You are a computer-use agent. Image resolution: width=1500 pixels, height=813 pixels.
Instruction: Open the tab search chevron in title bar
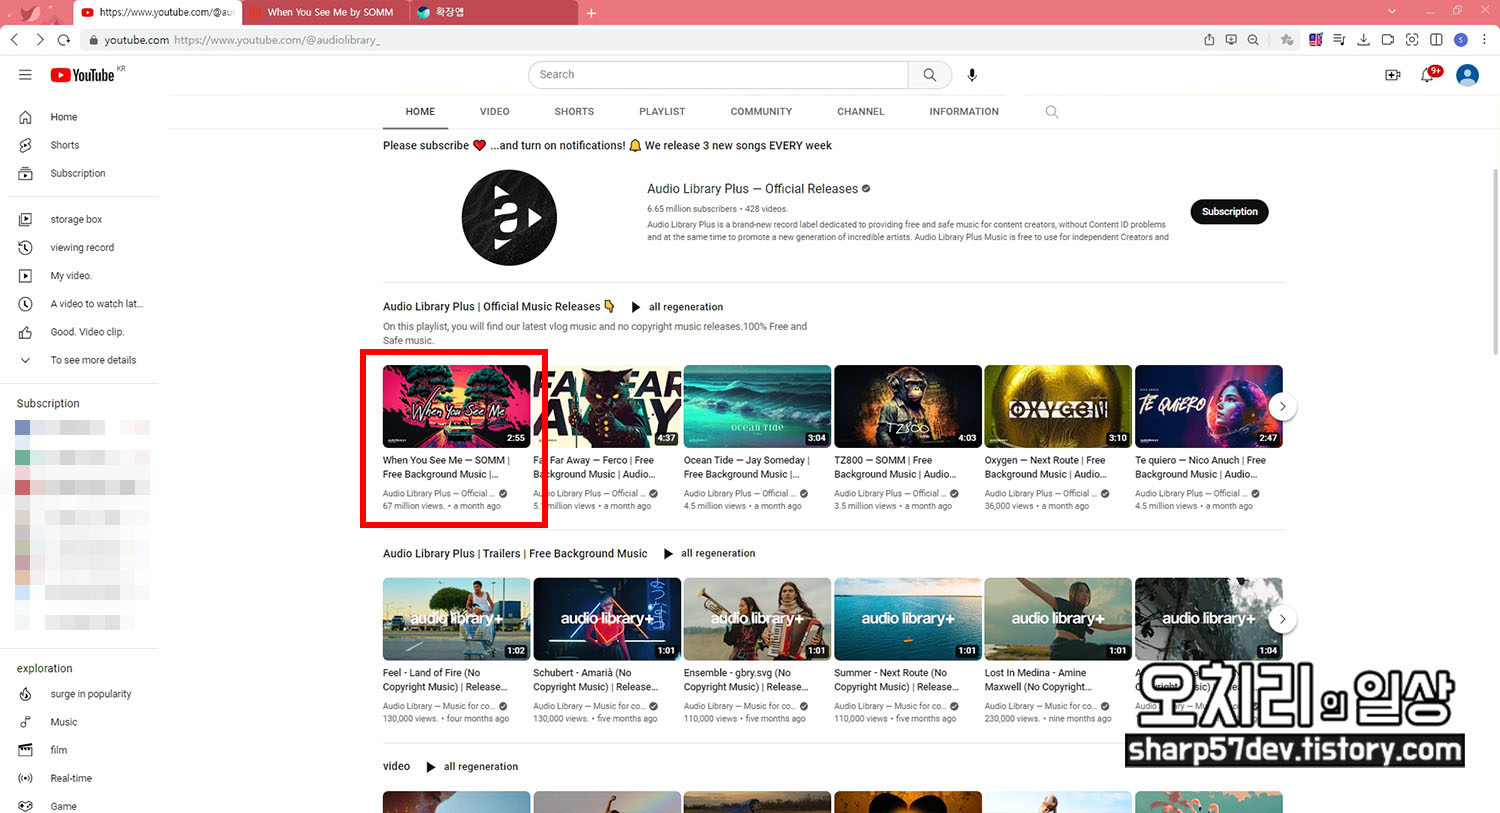[x=1392, y=12]
